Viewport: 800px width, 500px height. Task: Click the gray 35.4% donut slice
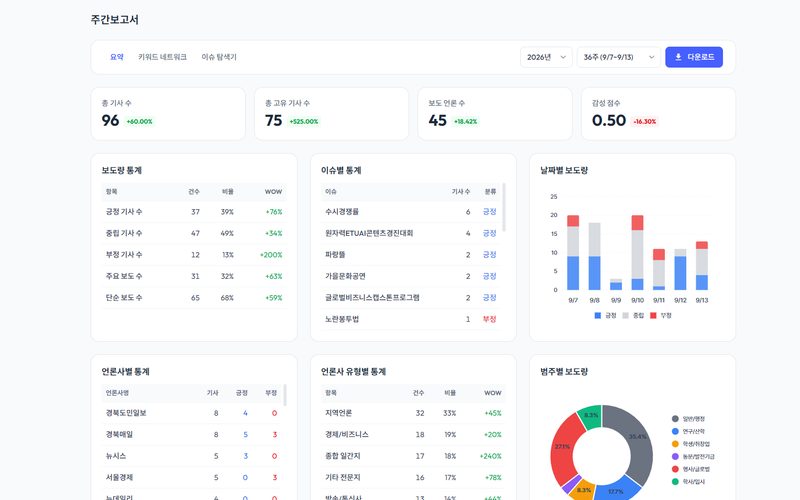pos(638,439)
